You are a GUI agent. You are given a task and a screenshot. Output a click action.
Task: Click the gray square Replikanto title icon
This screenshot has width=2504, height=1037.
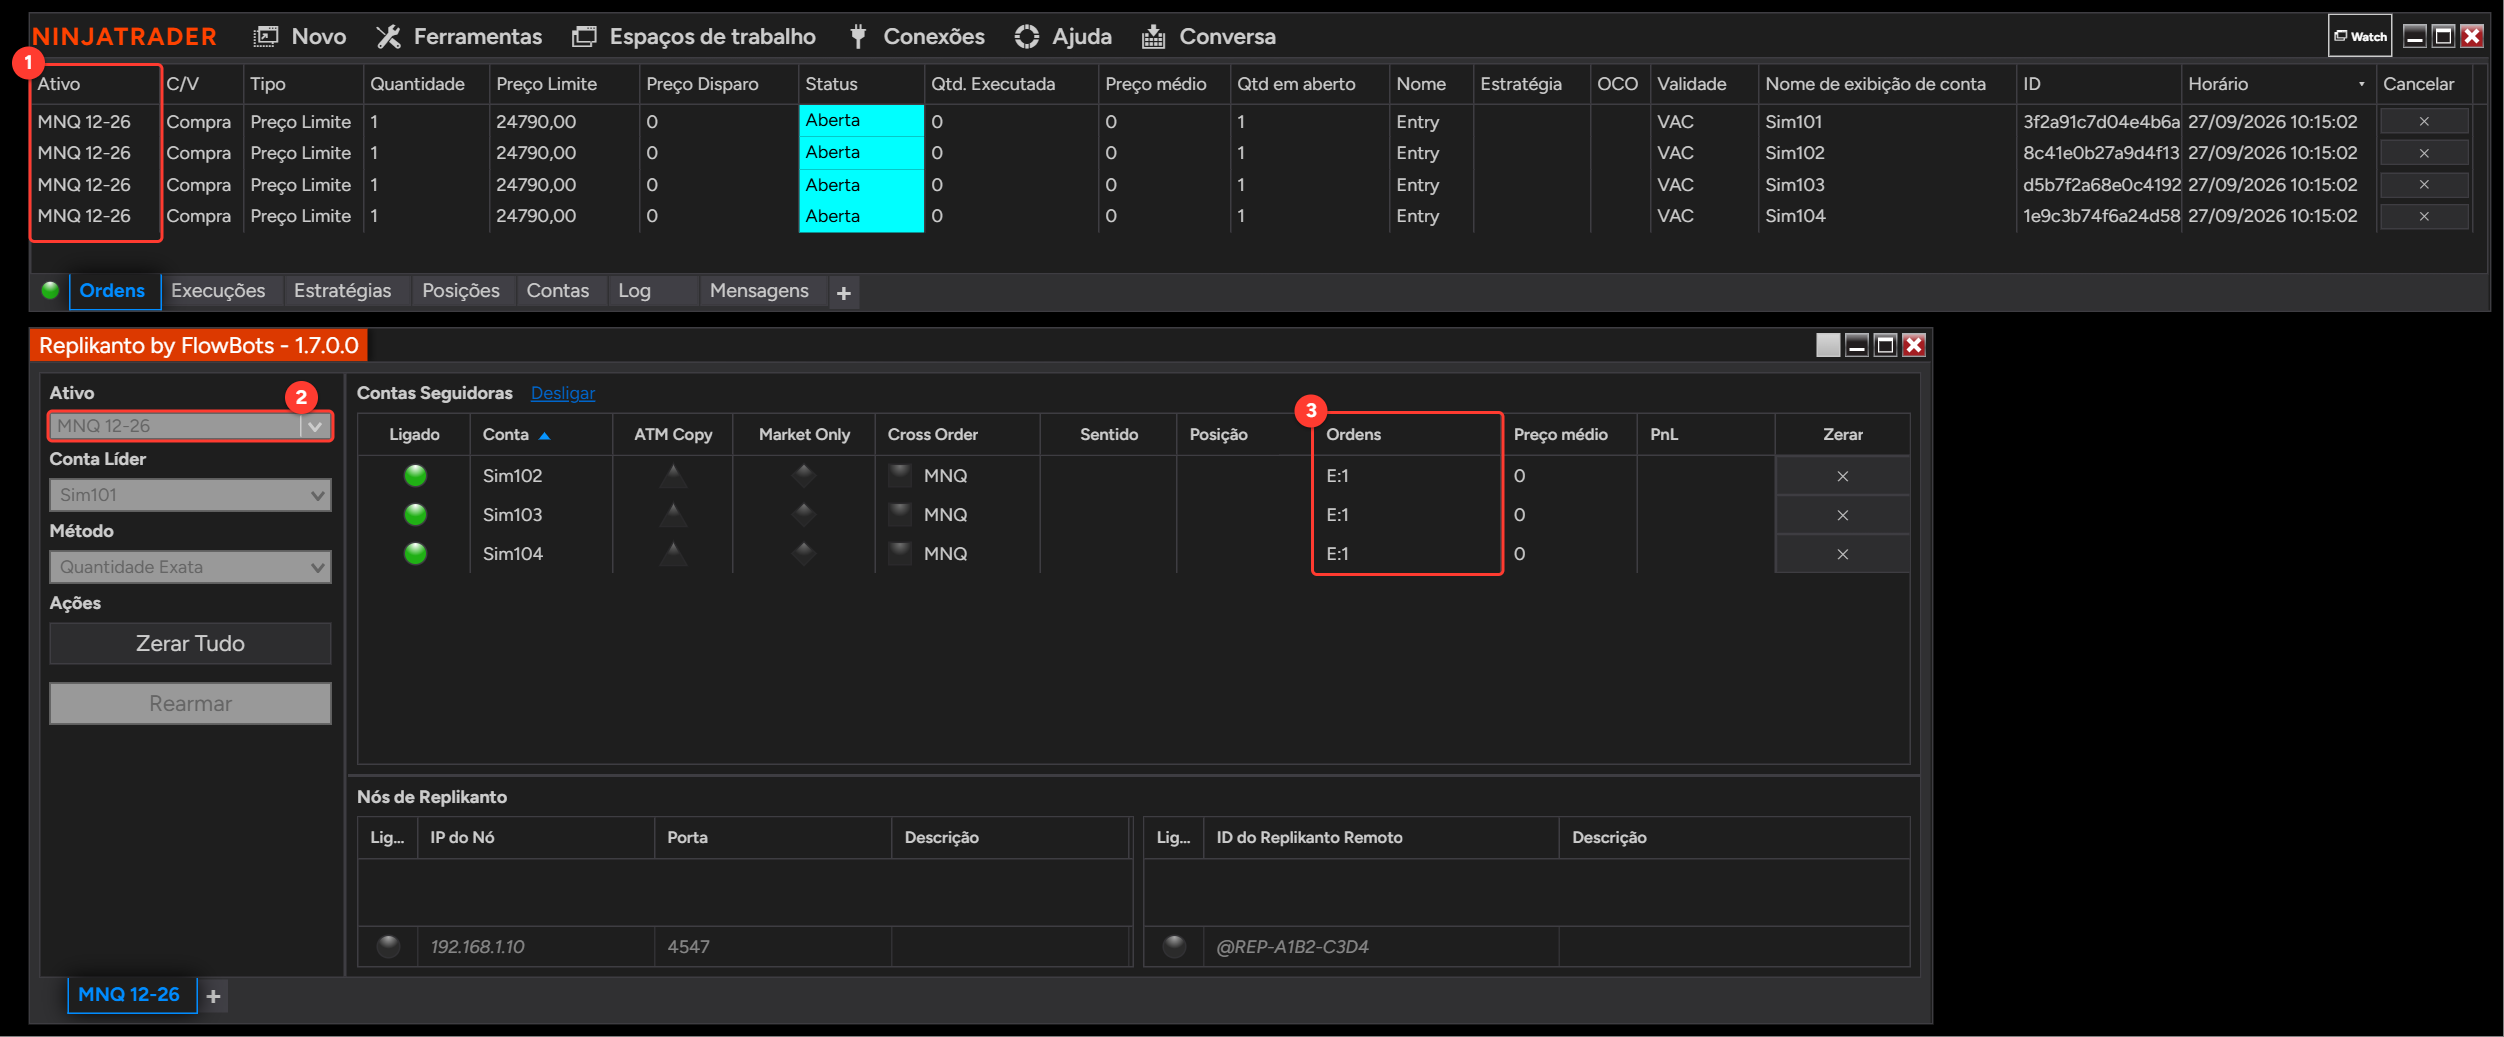(x=1828, y=345)
